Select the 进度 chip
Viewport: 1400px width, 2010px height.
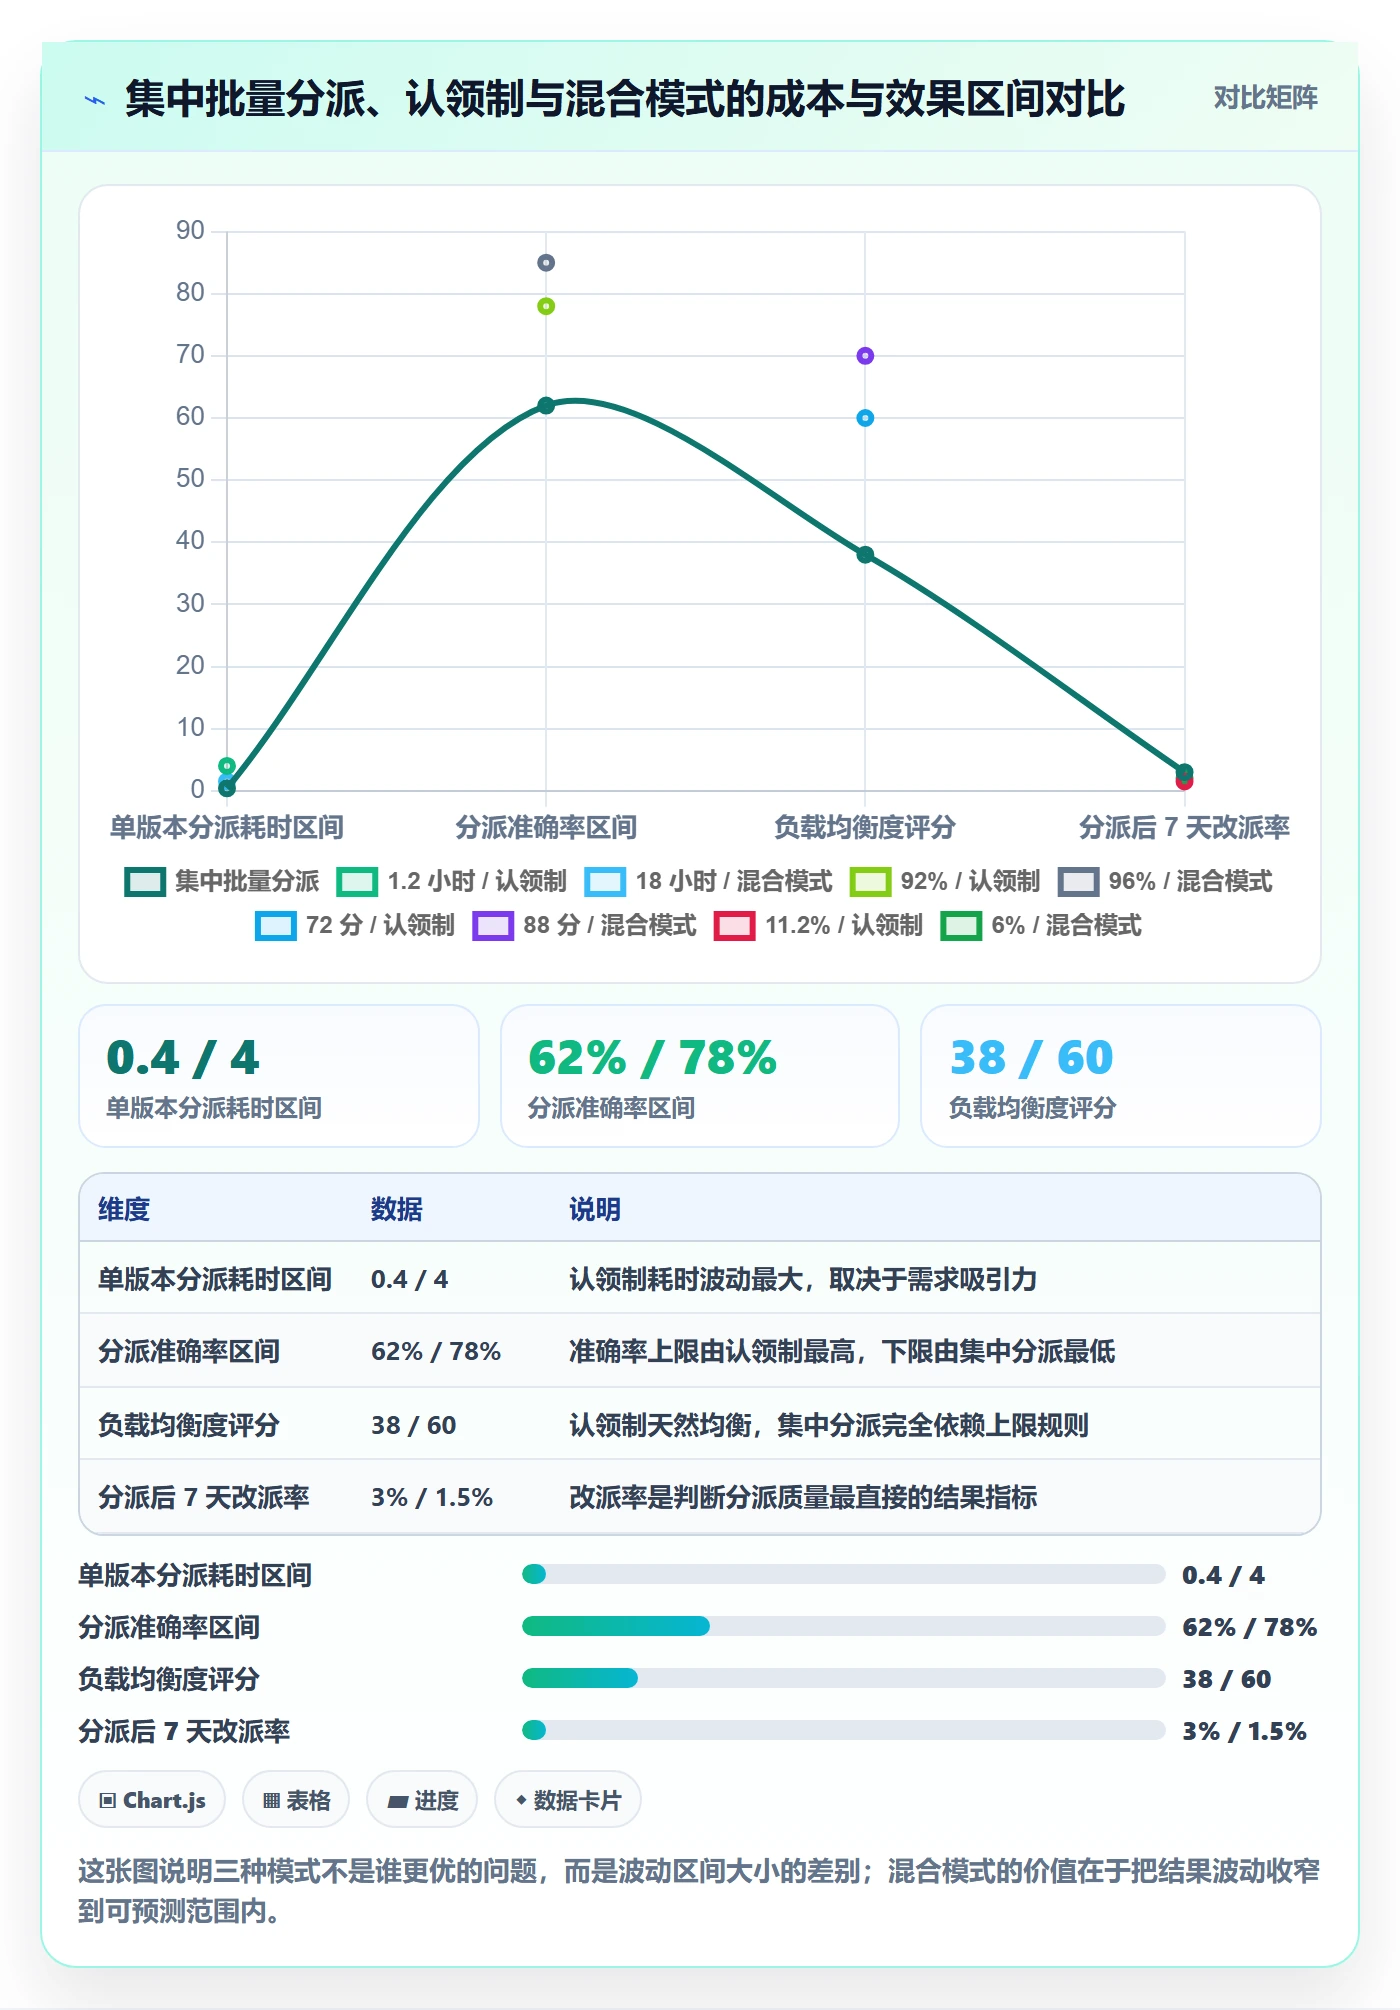point(422,1800)
